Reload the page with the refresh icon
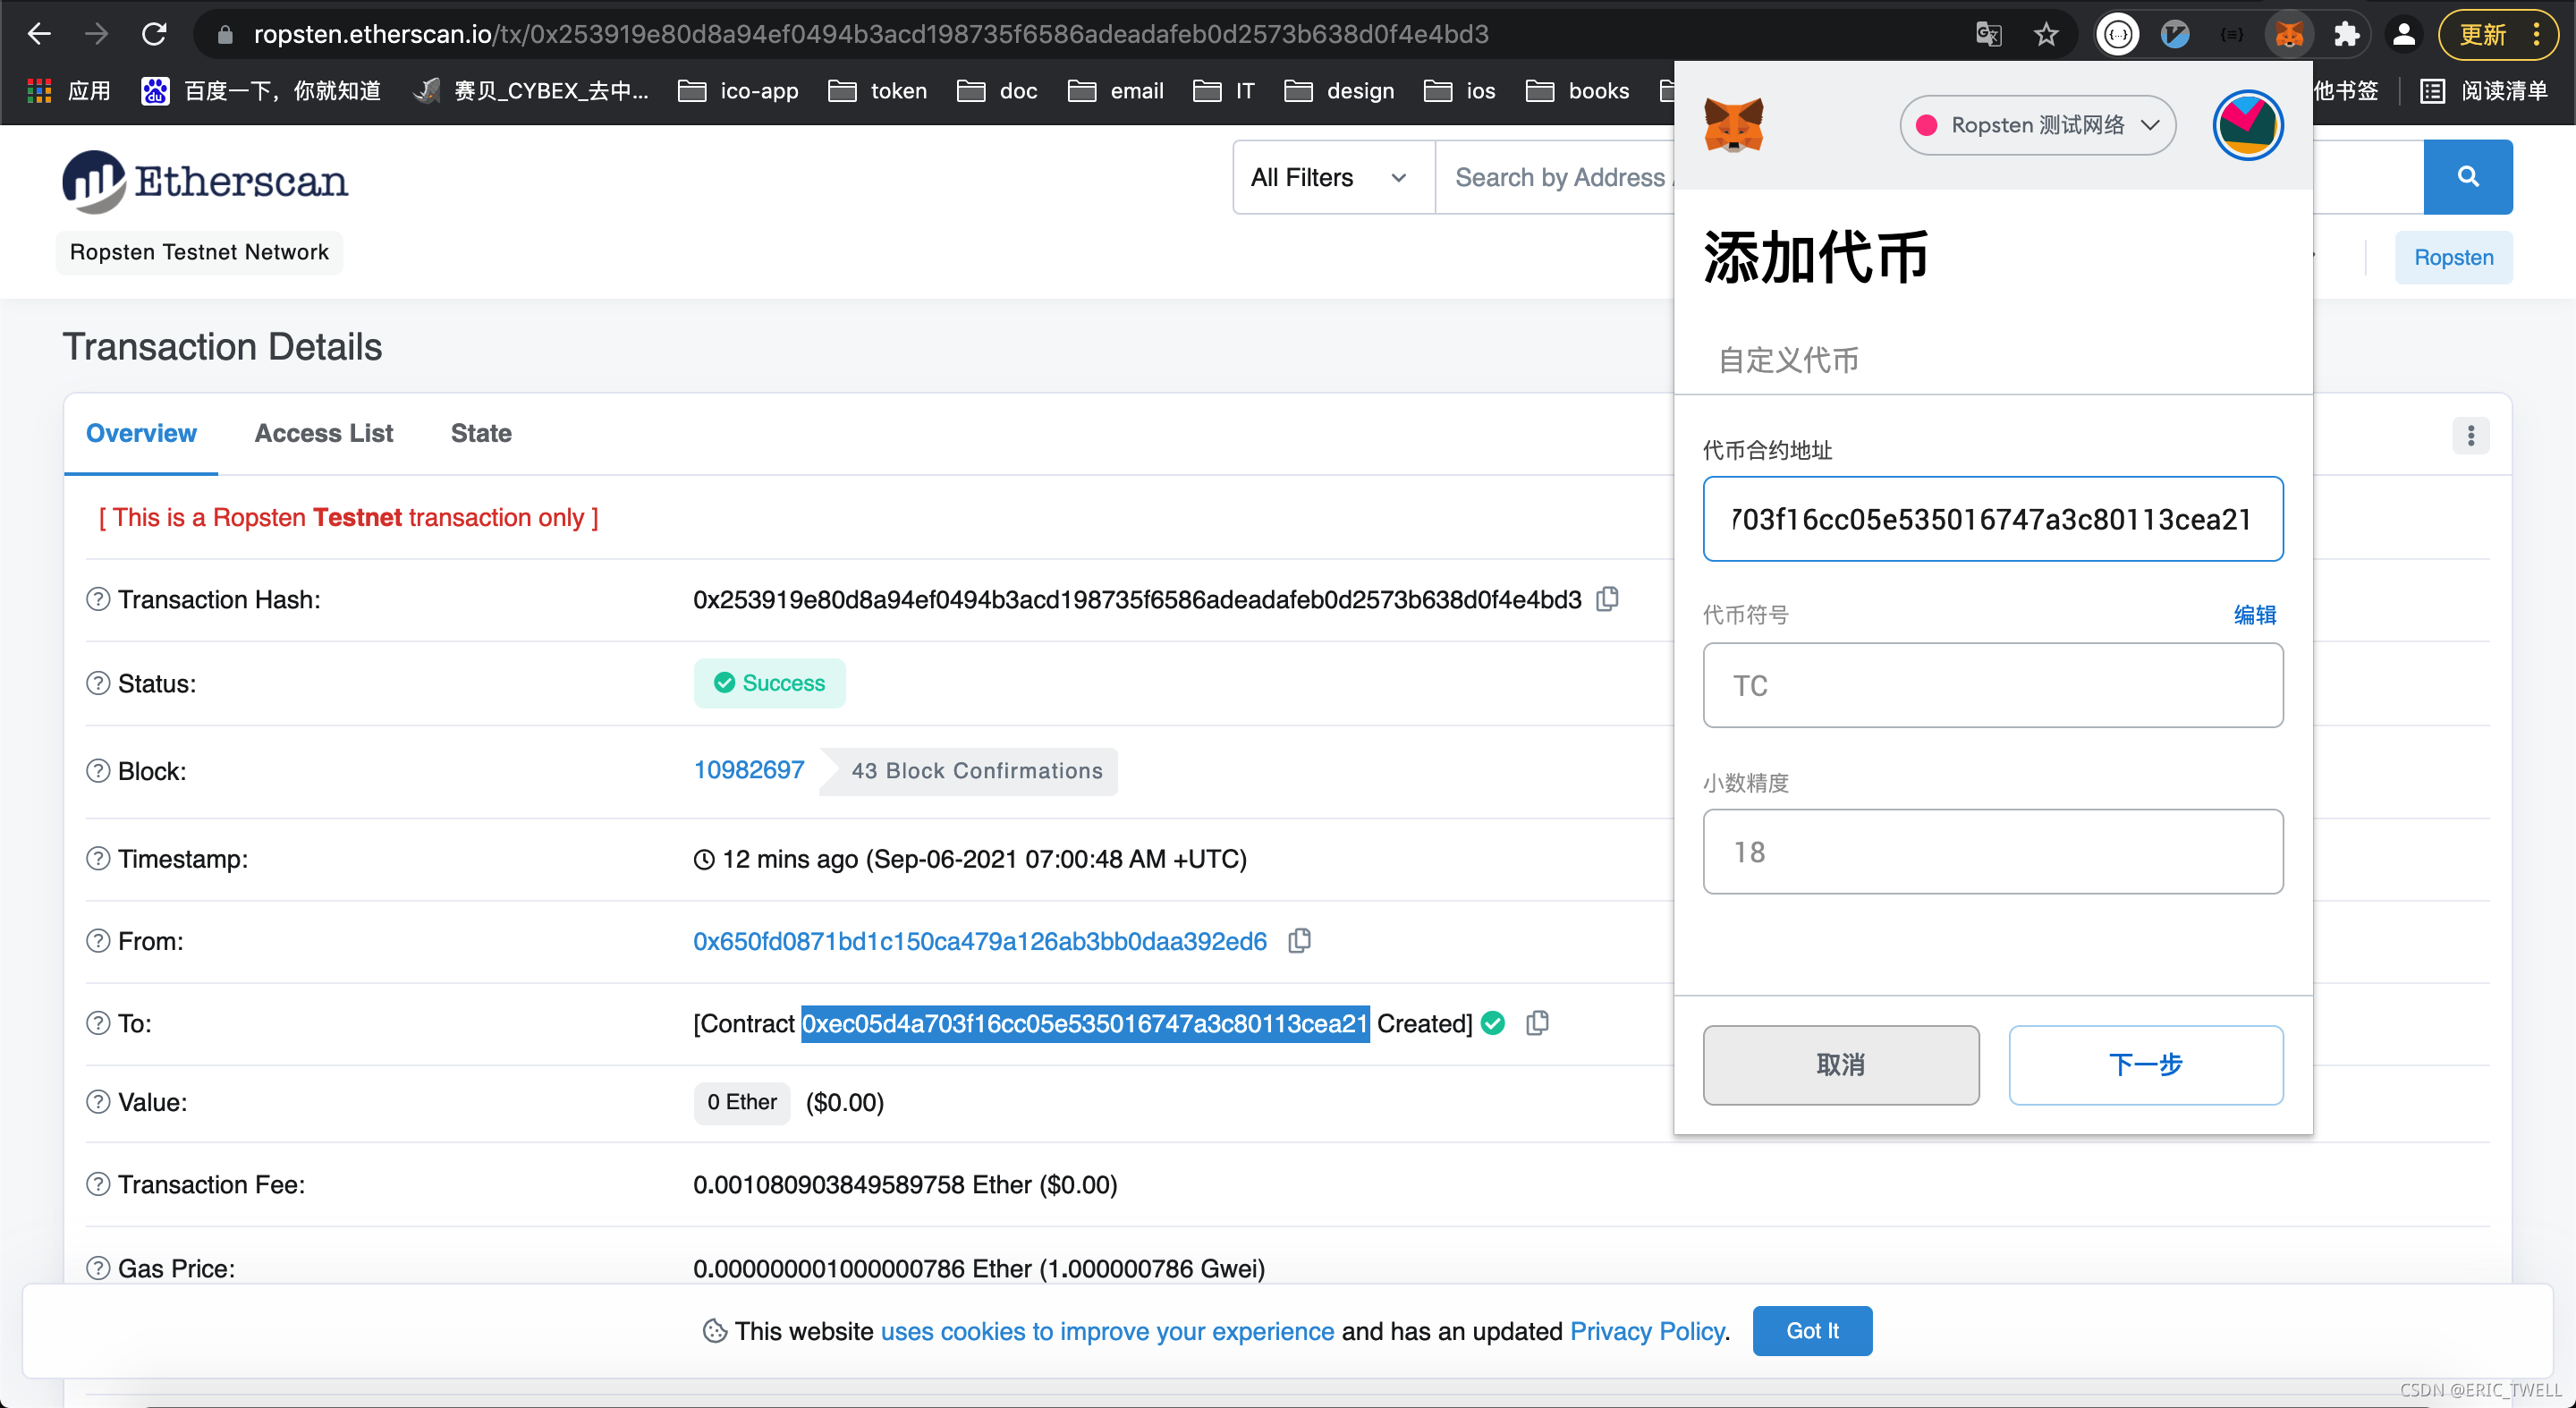The image size is (2576, 1408). [154, 34]
